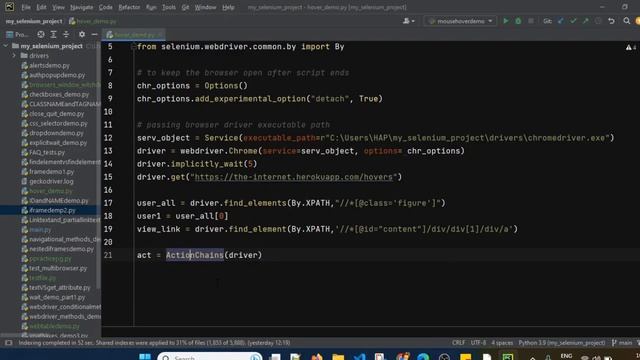Click the Stop run icon
Viewport: 640px width, 360px height.
pyautogui.click(x=531, y=21)
